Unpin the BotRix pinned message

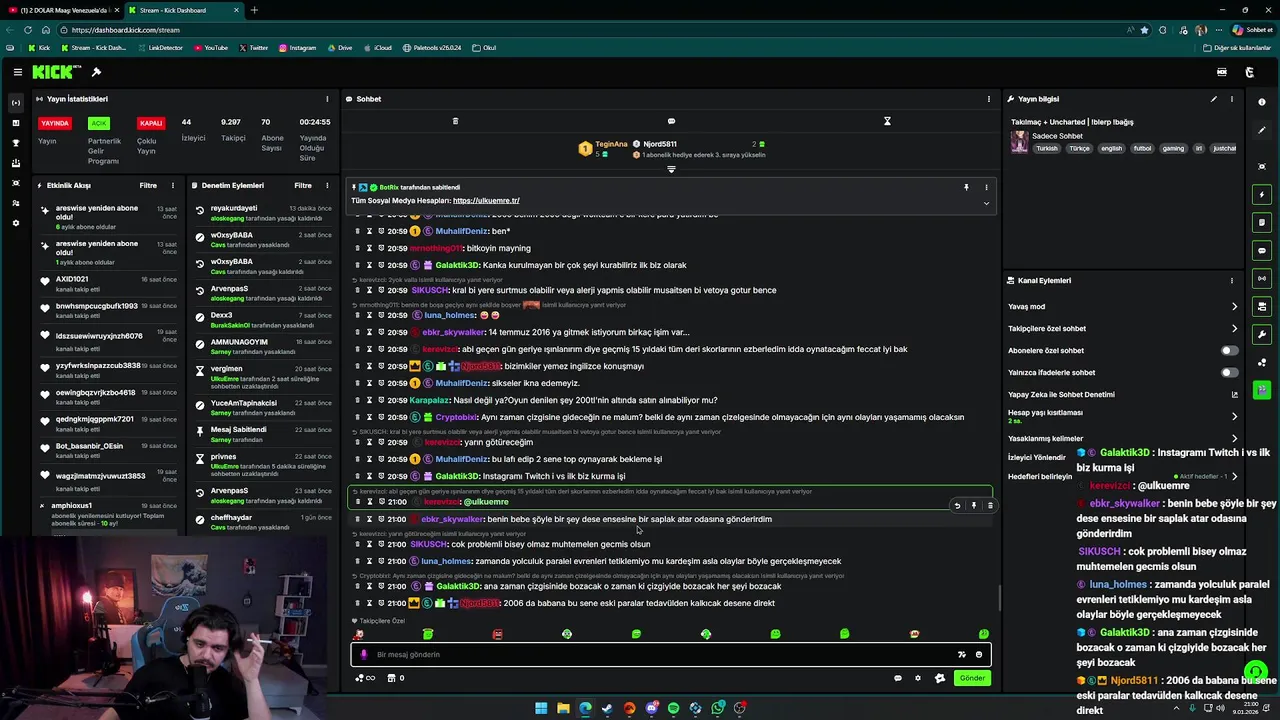966,187
